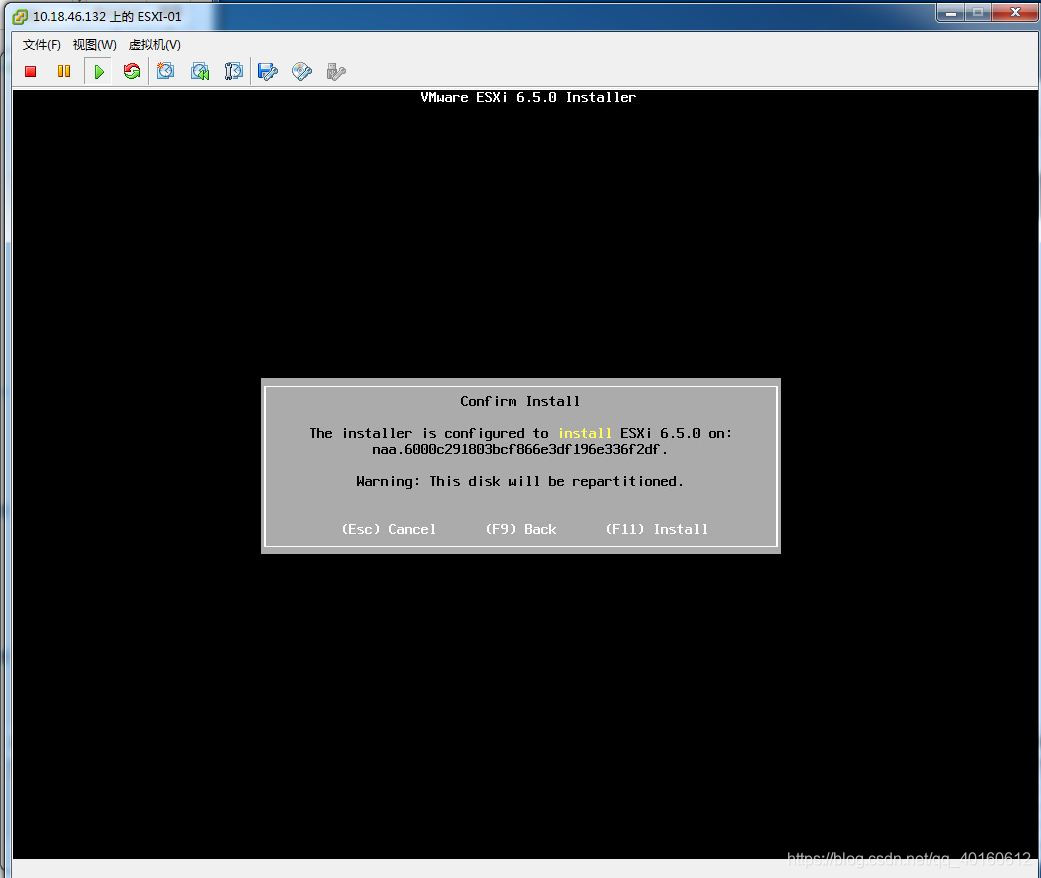
Task: Maximize the ESXI-01 console window
Action: (977, 13)
